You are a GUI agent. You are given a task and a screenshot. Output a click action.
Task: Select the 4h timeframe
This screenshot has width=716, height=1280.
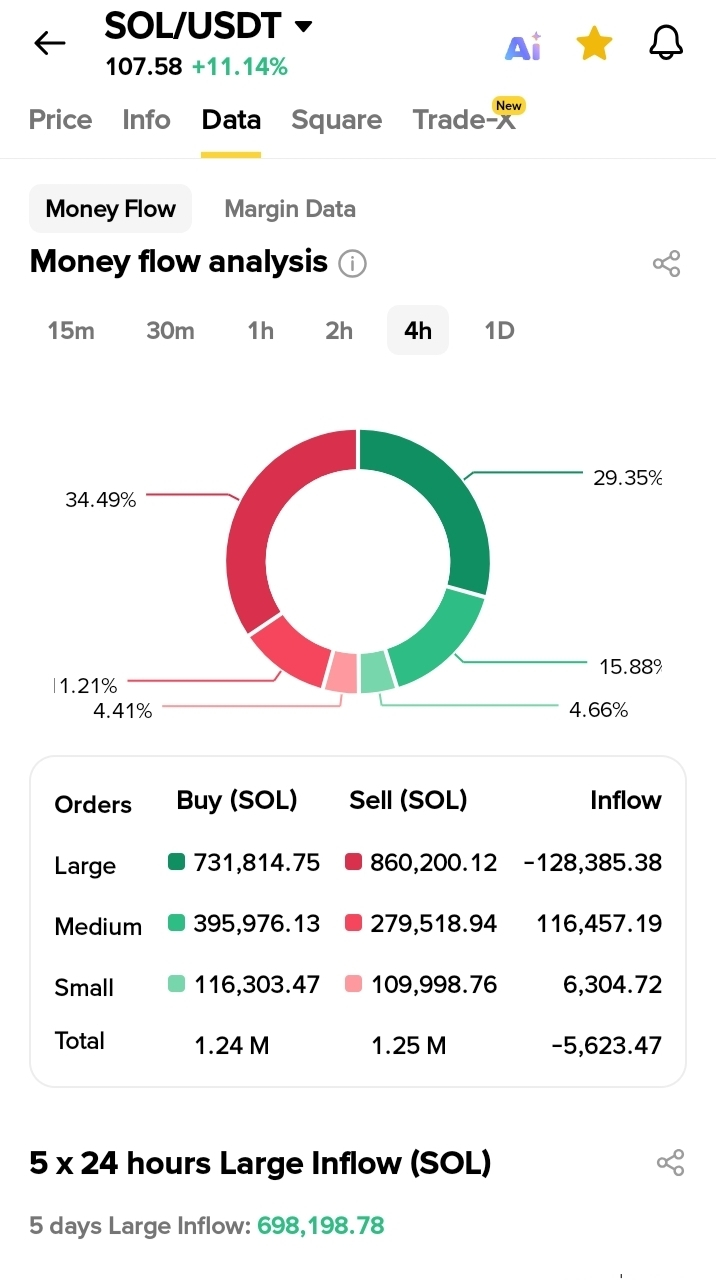click(x=418, y=331)
